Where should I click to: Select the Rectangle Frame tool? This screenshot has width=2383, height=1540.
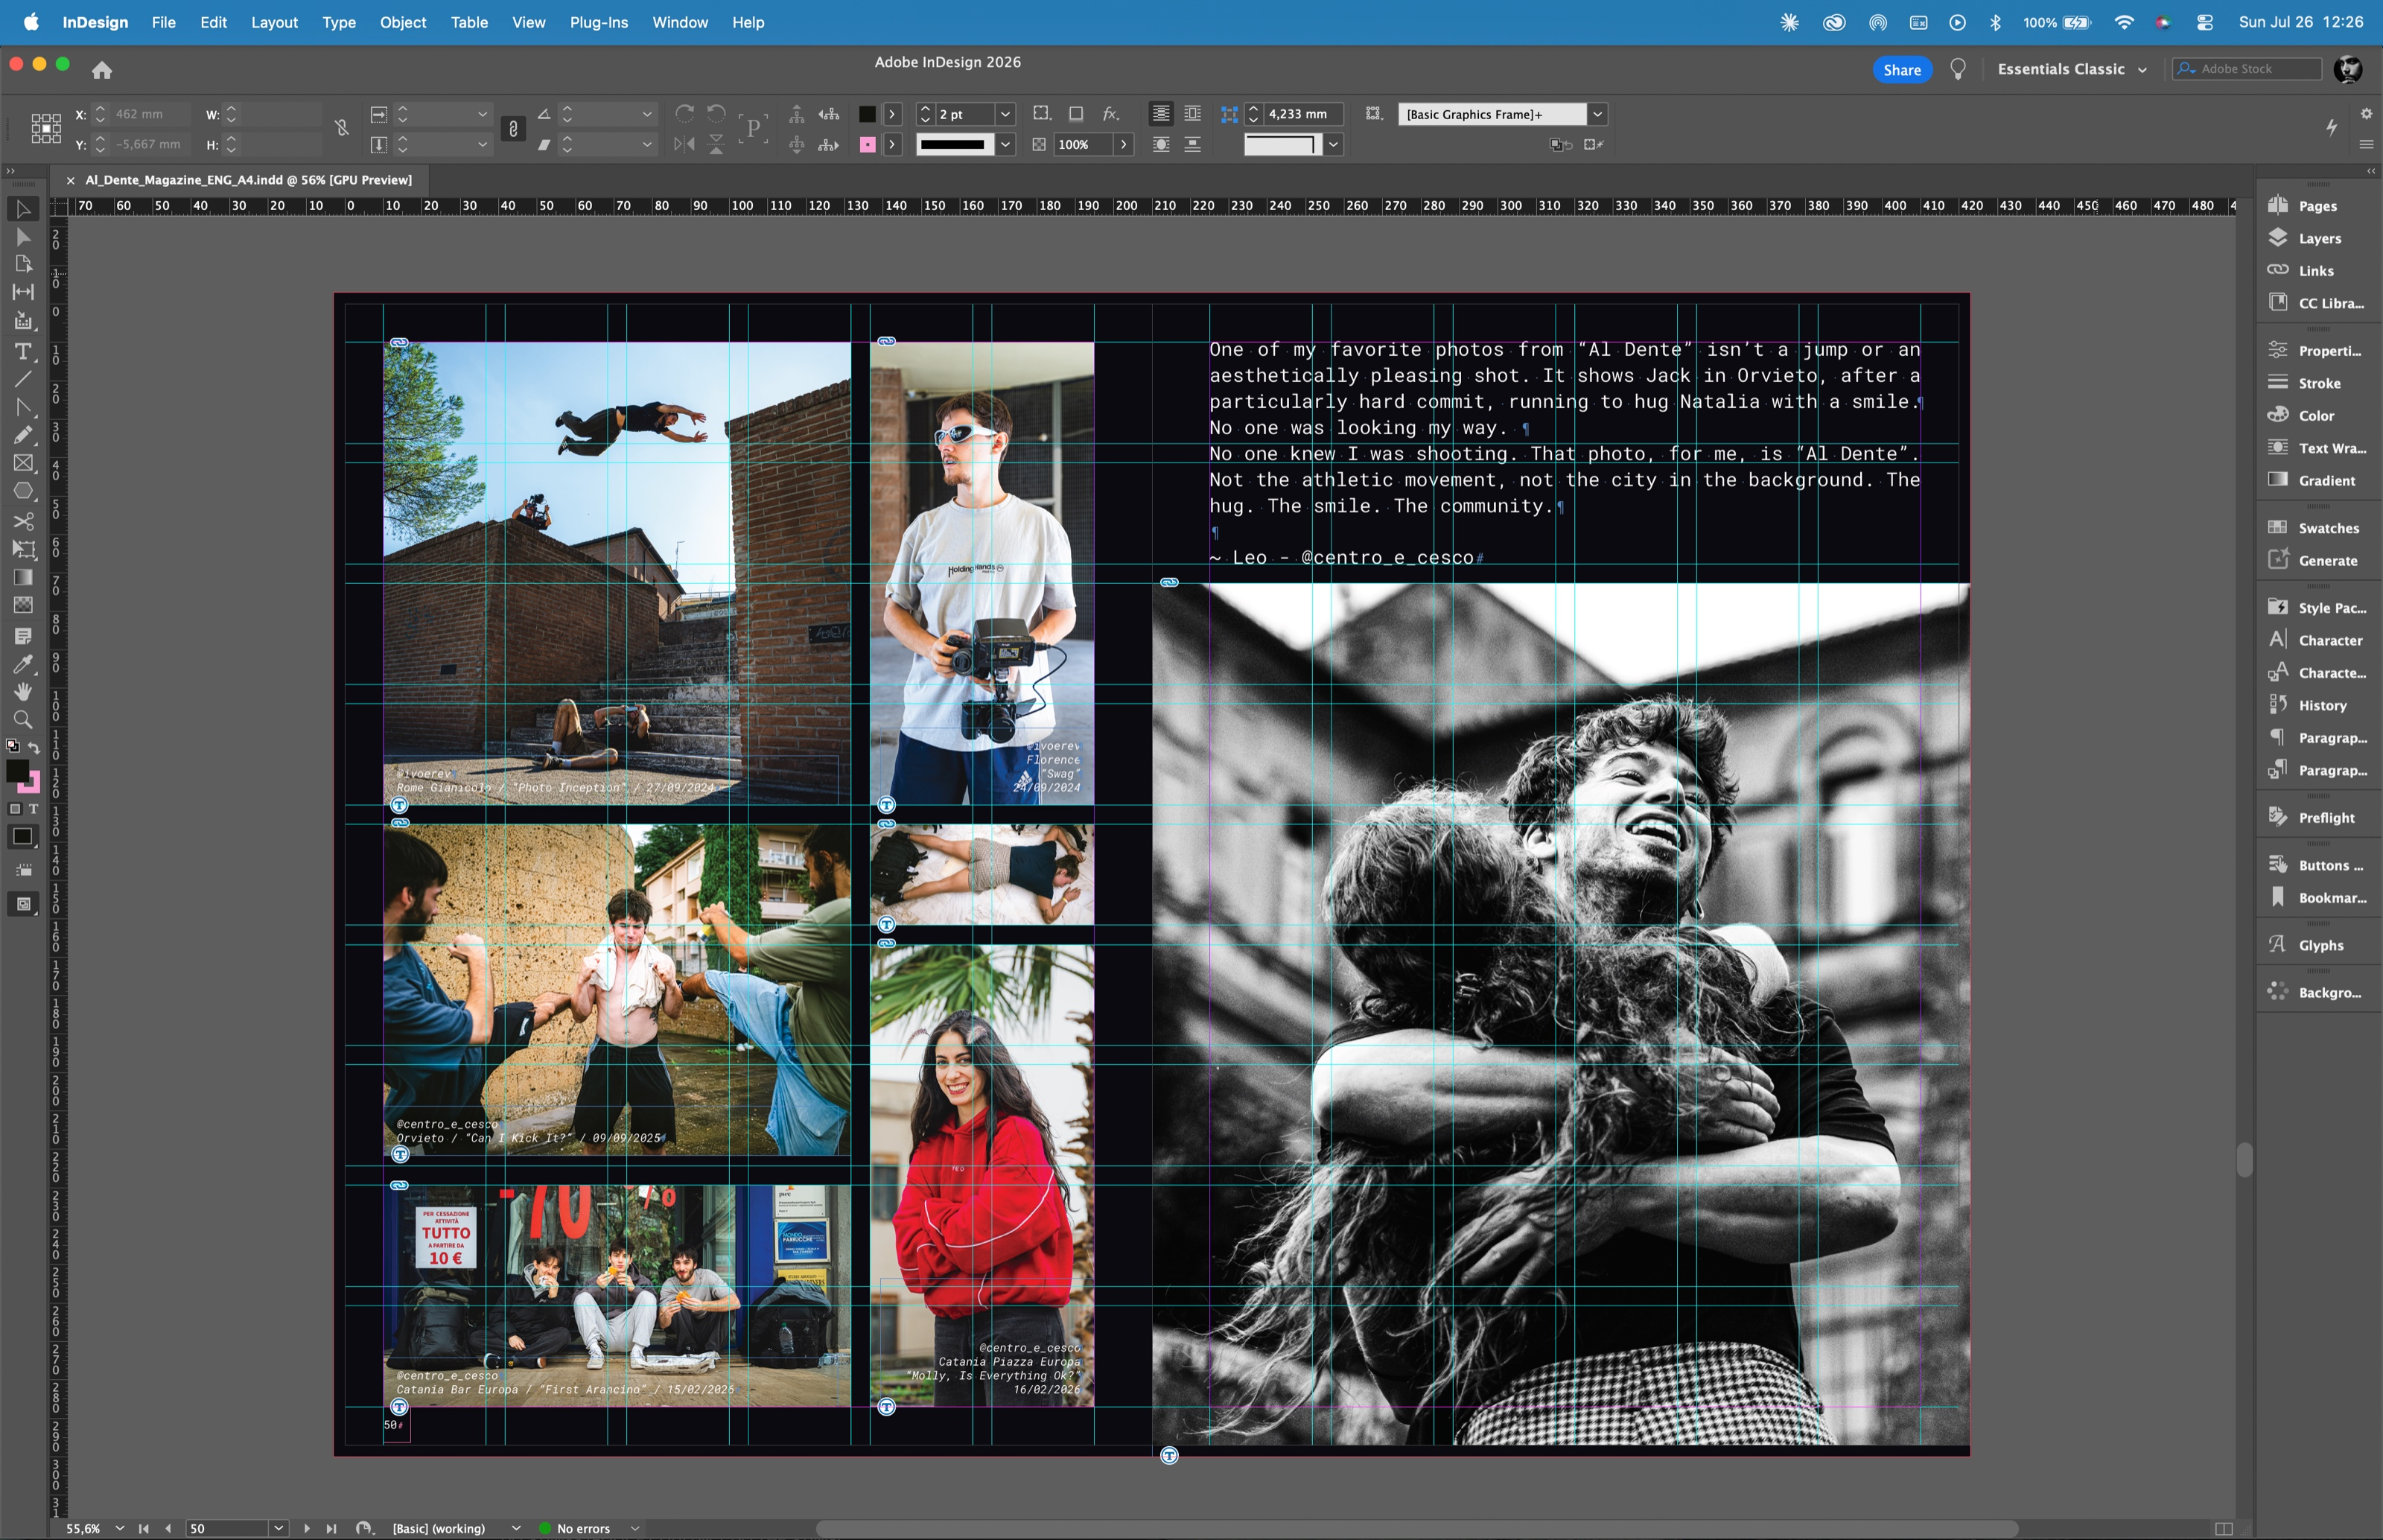(x=22, y=463)
